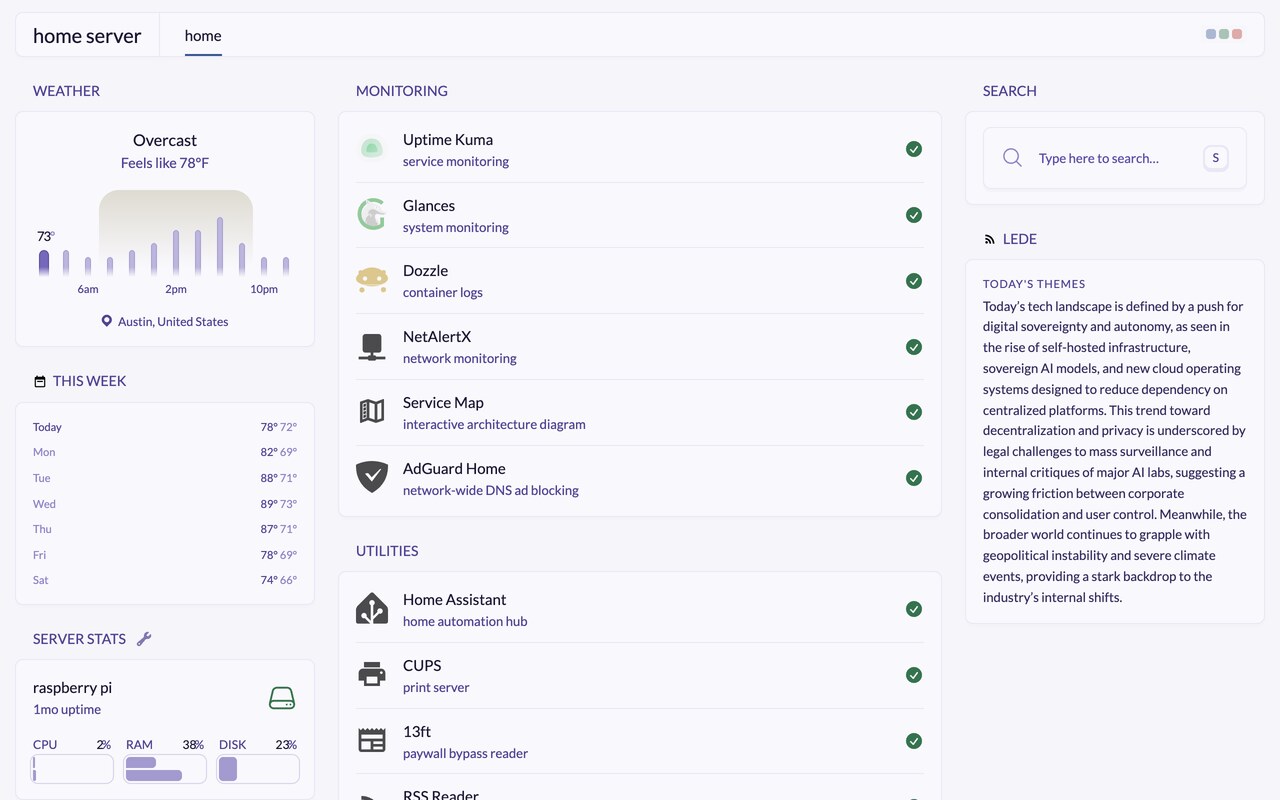The width and height of the screenshot is (1280, 800).
Task: Click the 13ft paywall reader icon
Action: [x=372, y=740]
